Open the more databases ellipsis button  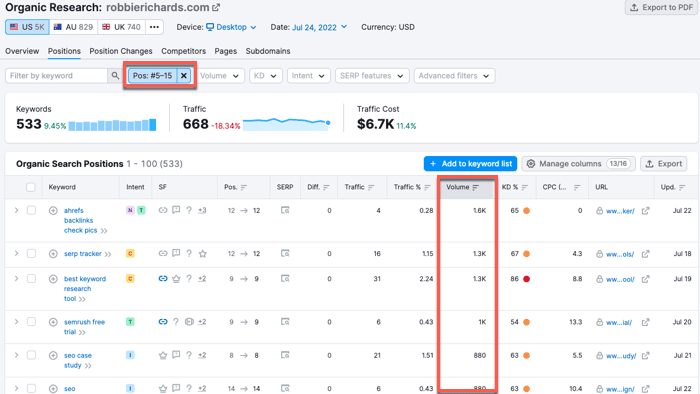[154, 27]
